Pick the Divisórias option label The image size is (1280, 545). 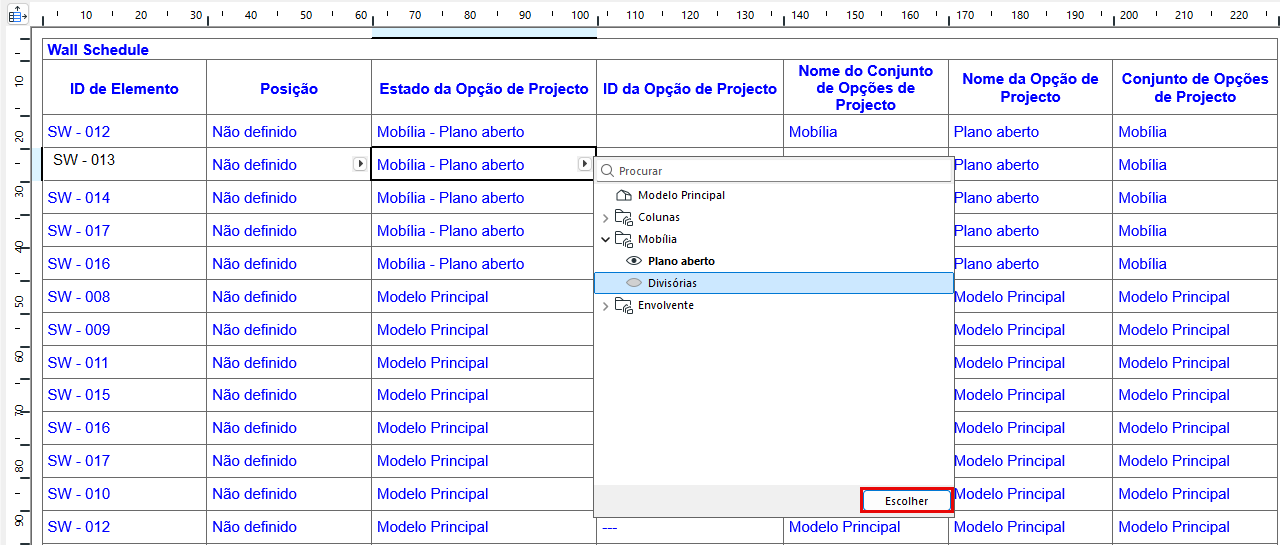pos(672,283)
